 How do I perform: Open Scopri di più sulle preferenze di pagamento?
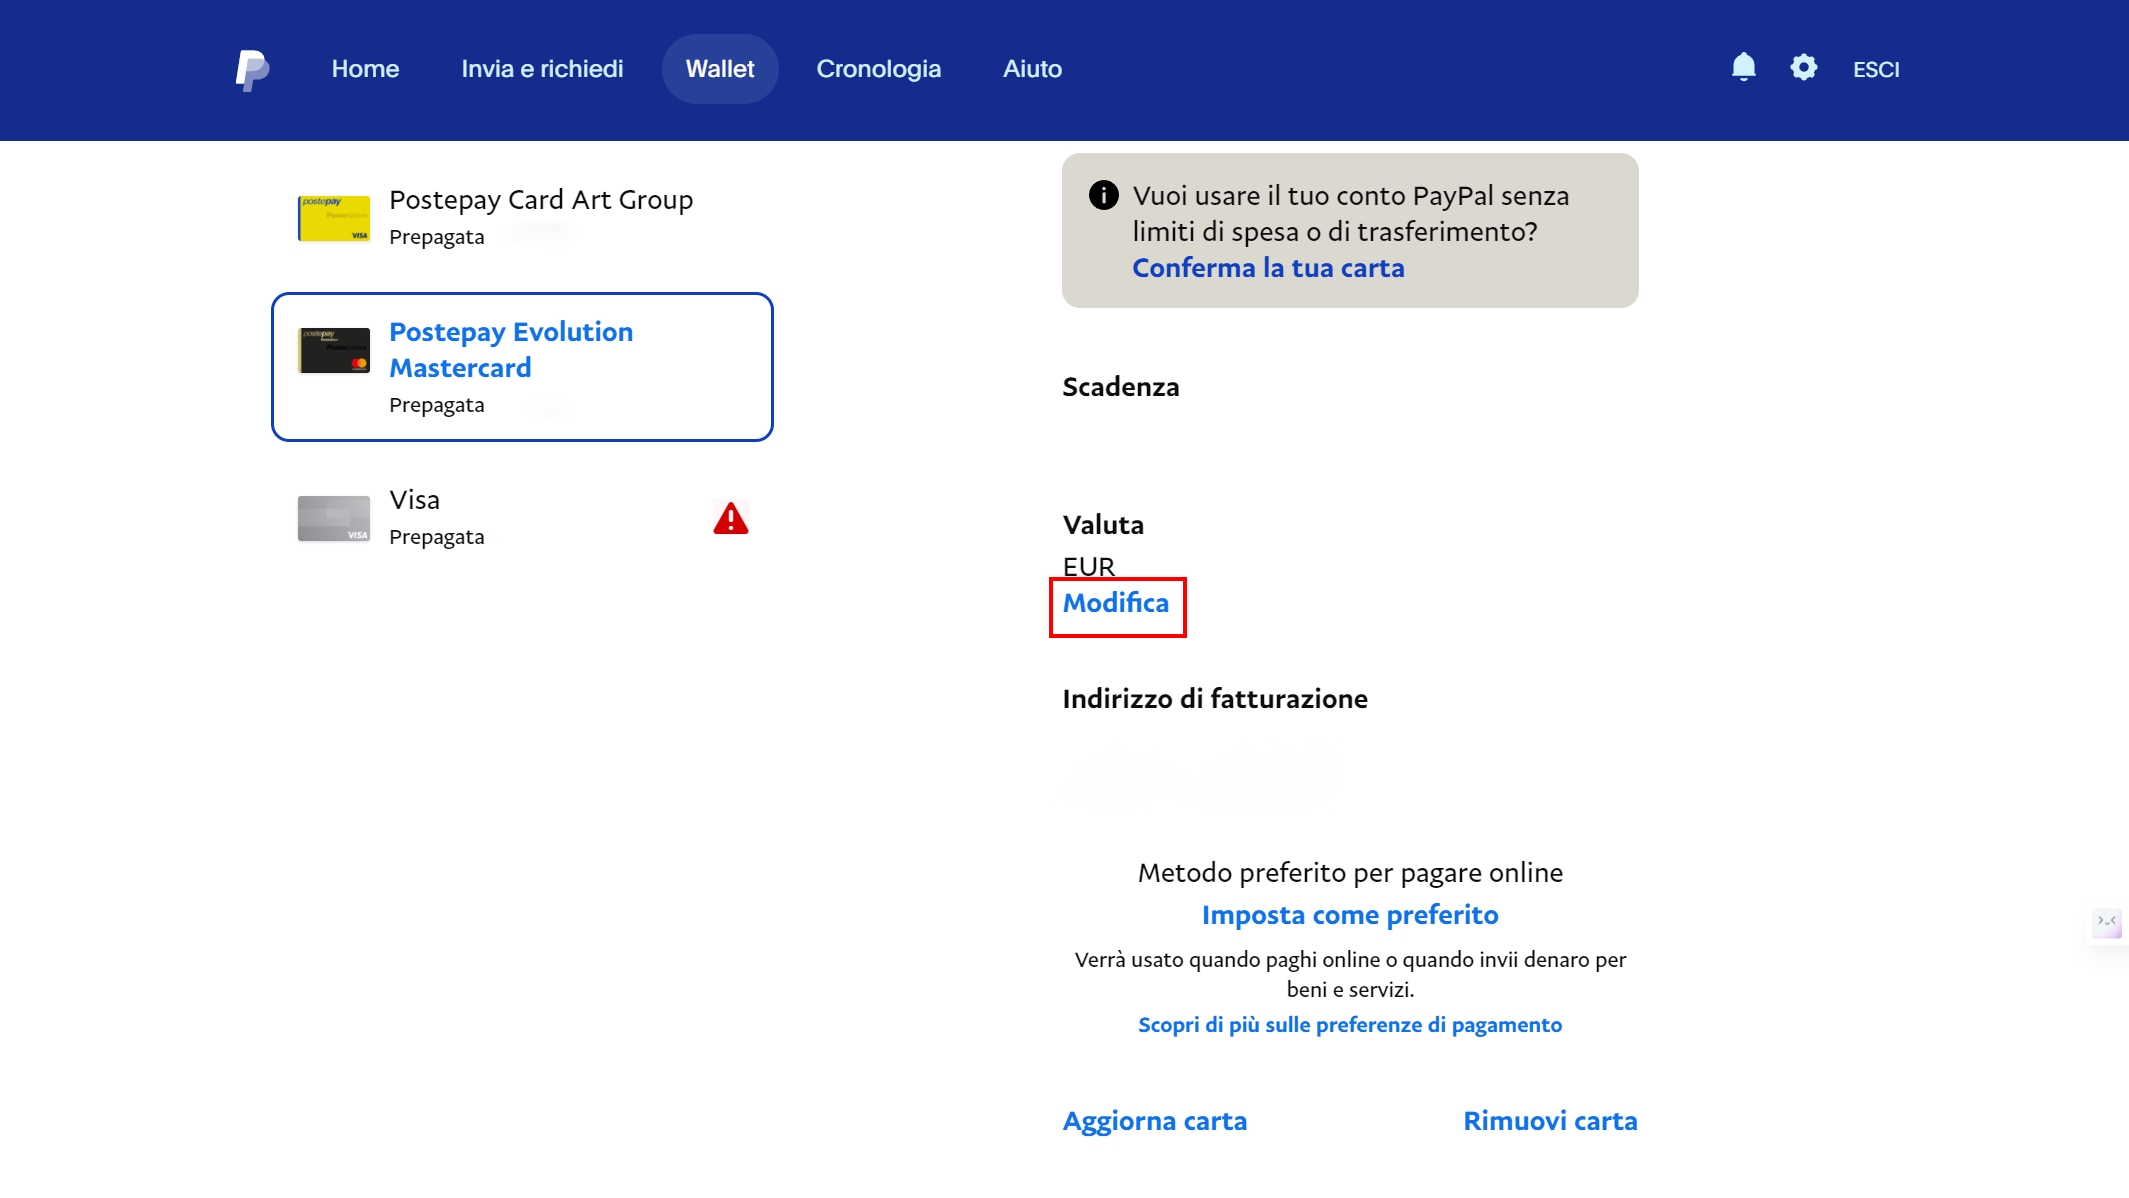[x=1349, y=1024]
